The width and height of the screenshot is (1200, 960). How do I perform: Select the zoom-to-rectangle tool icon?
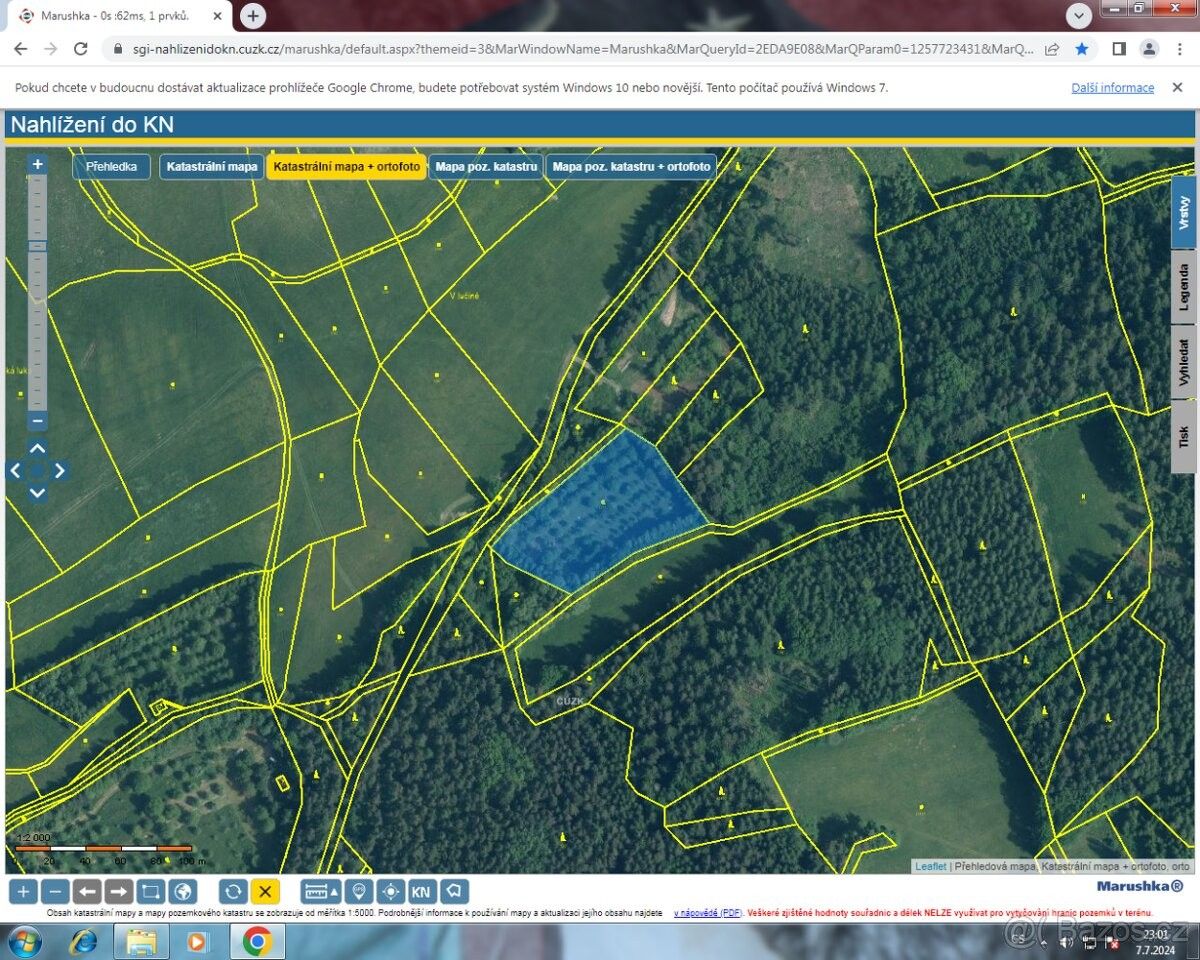tap(151, 892)
